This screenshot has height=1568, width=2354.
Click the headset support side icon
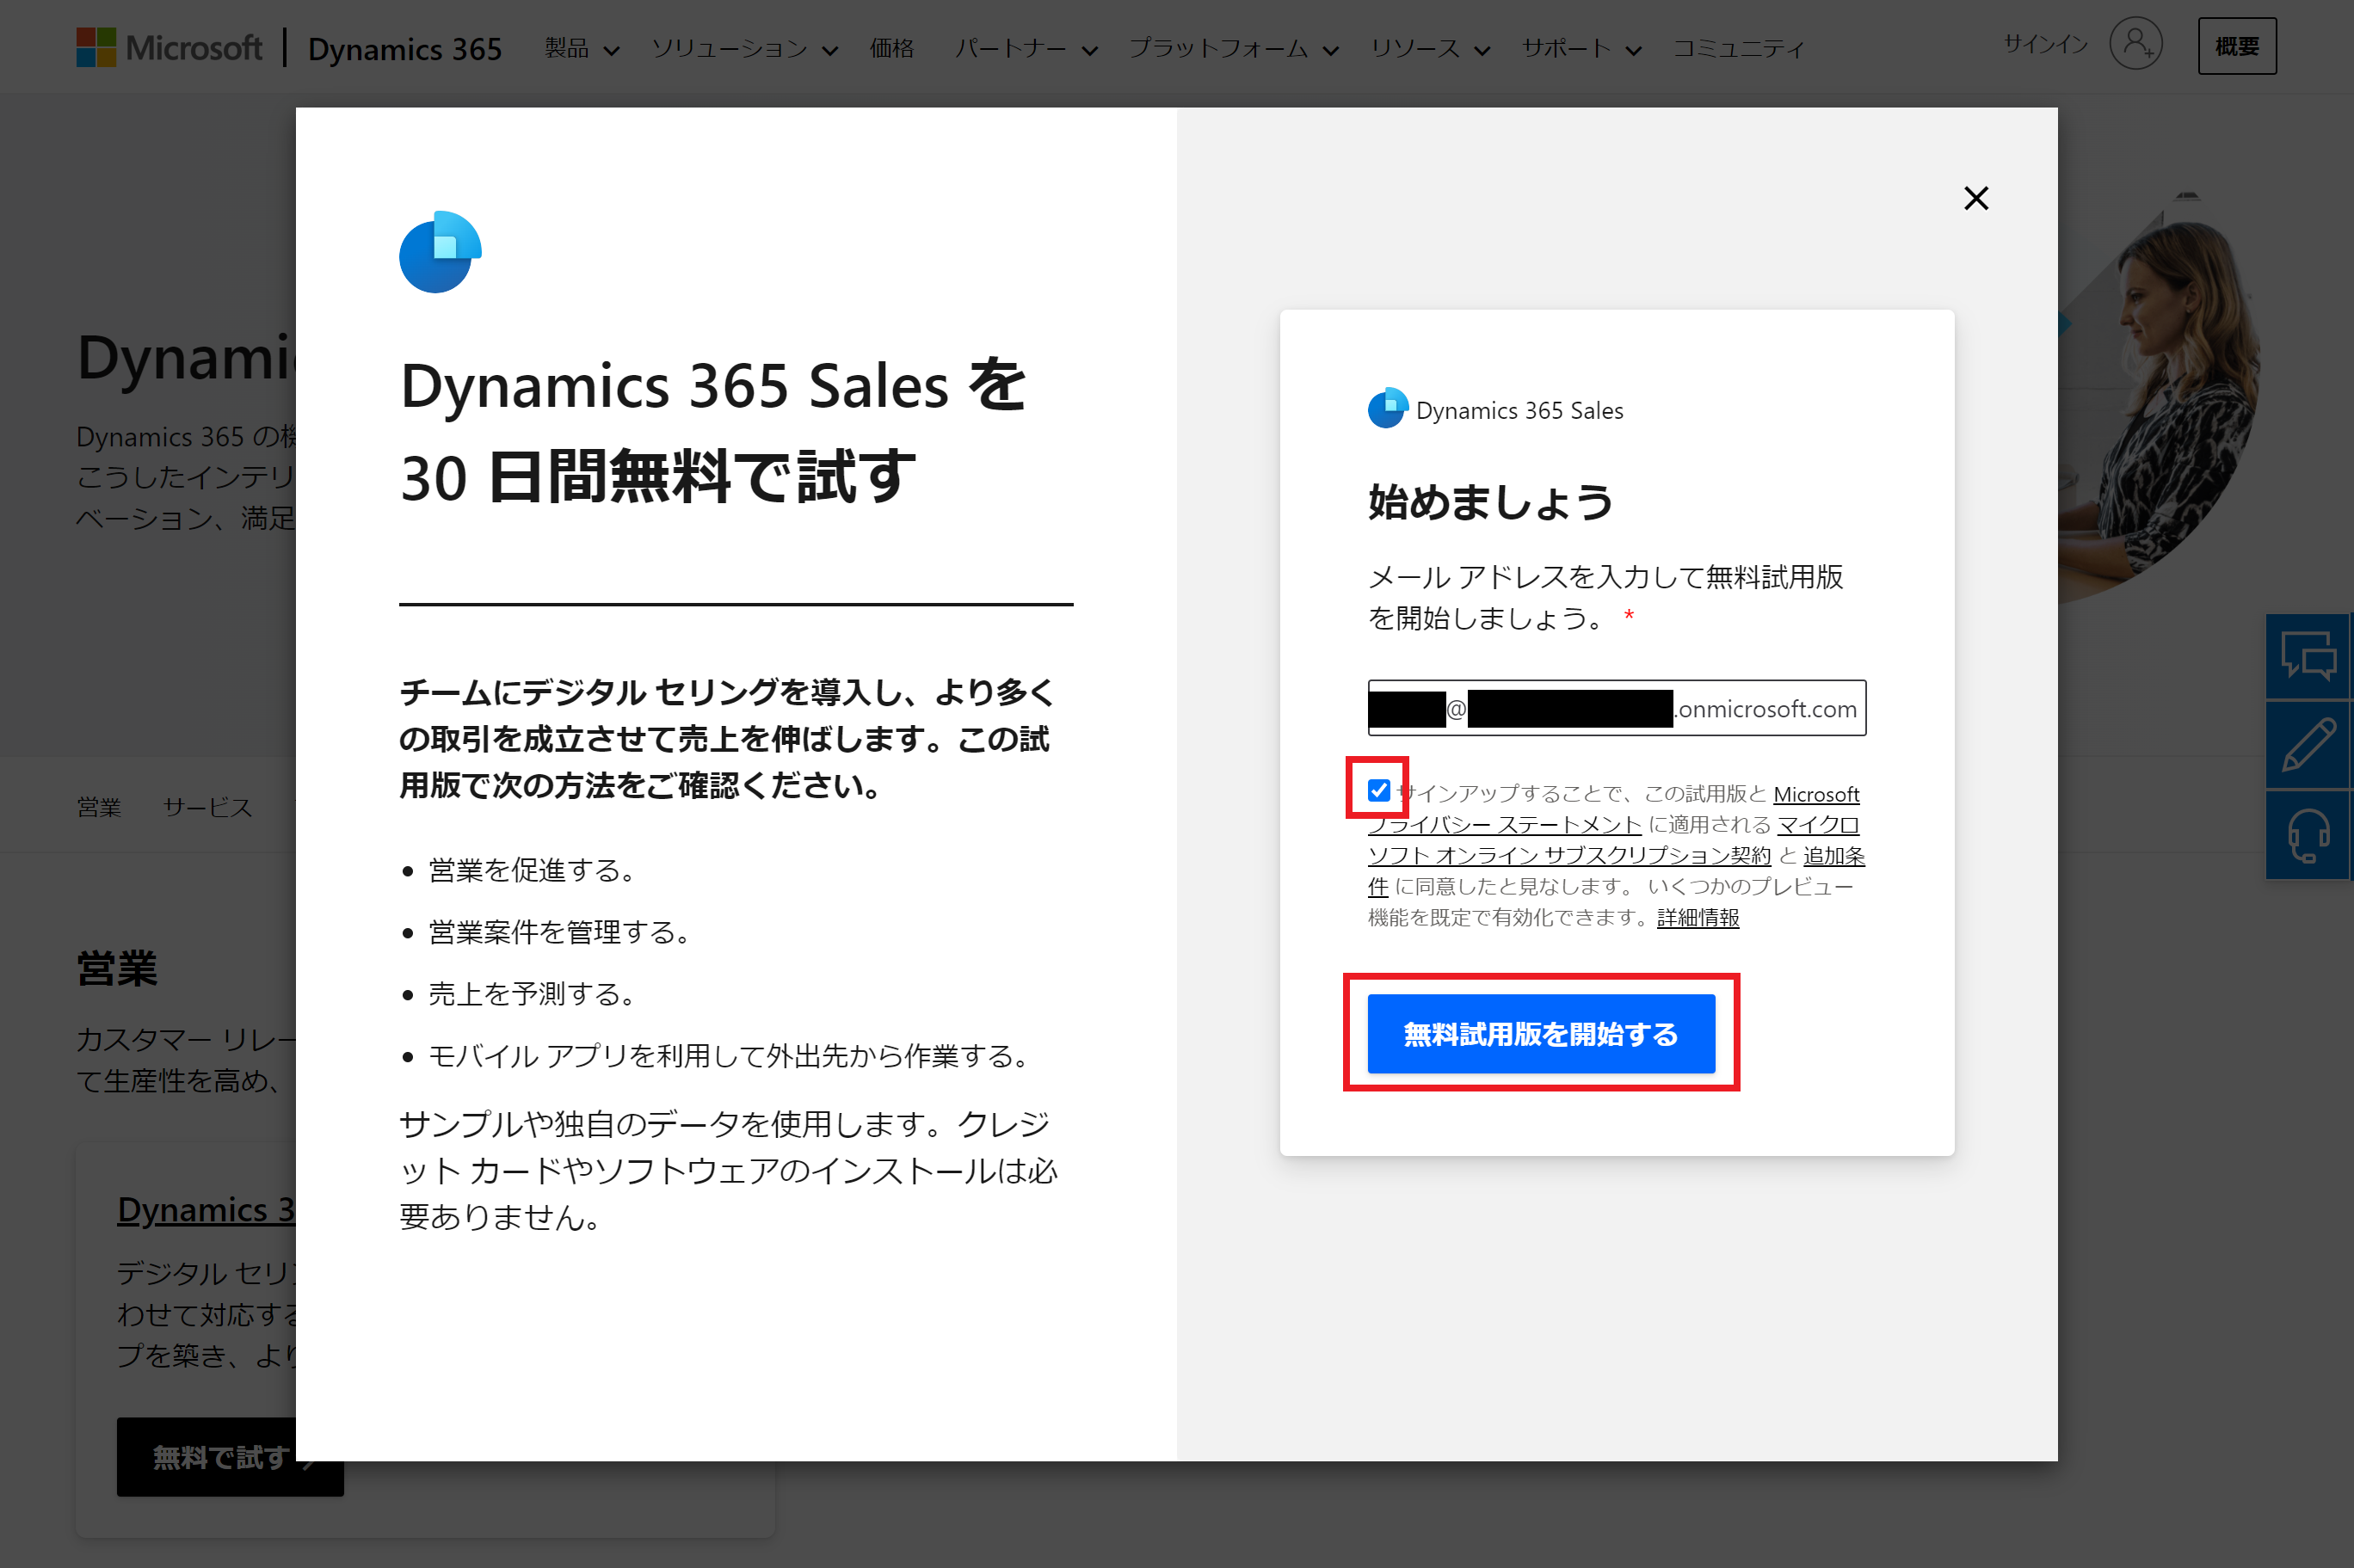pos(2308,835)
